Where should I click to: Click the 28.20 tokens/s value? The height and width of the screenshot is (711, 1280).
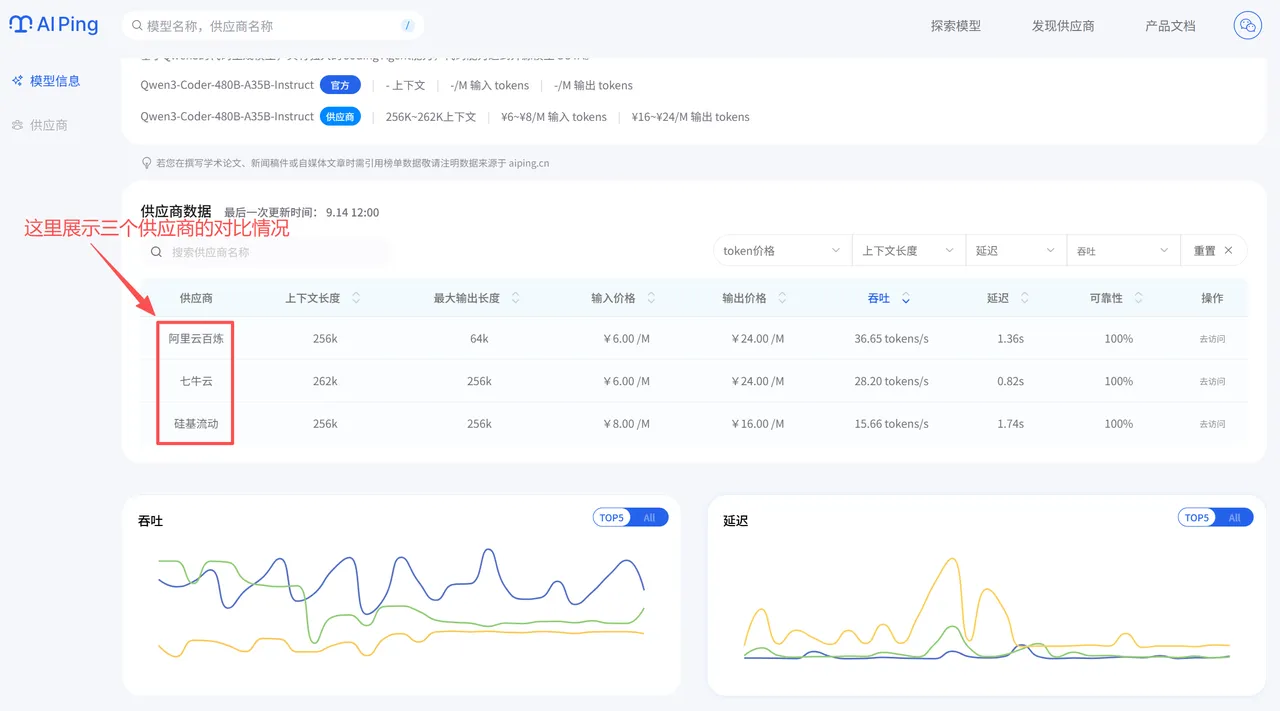coord(891,381)
